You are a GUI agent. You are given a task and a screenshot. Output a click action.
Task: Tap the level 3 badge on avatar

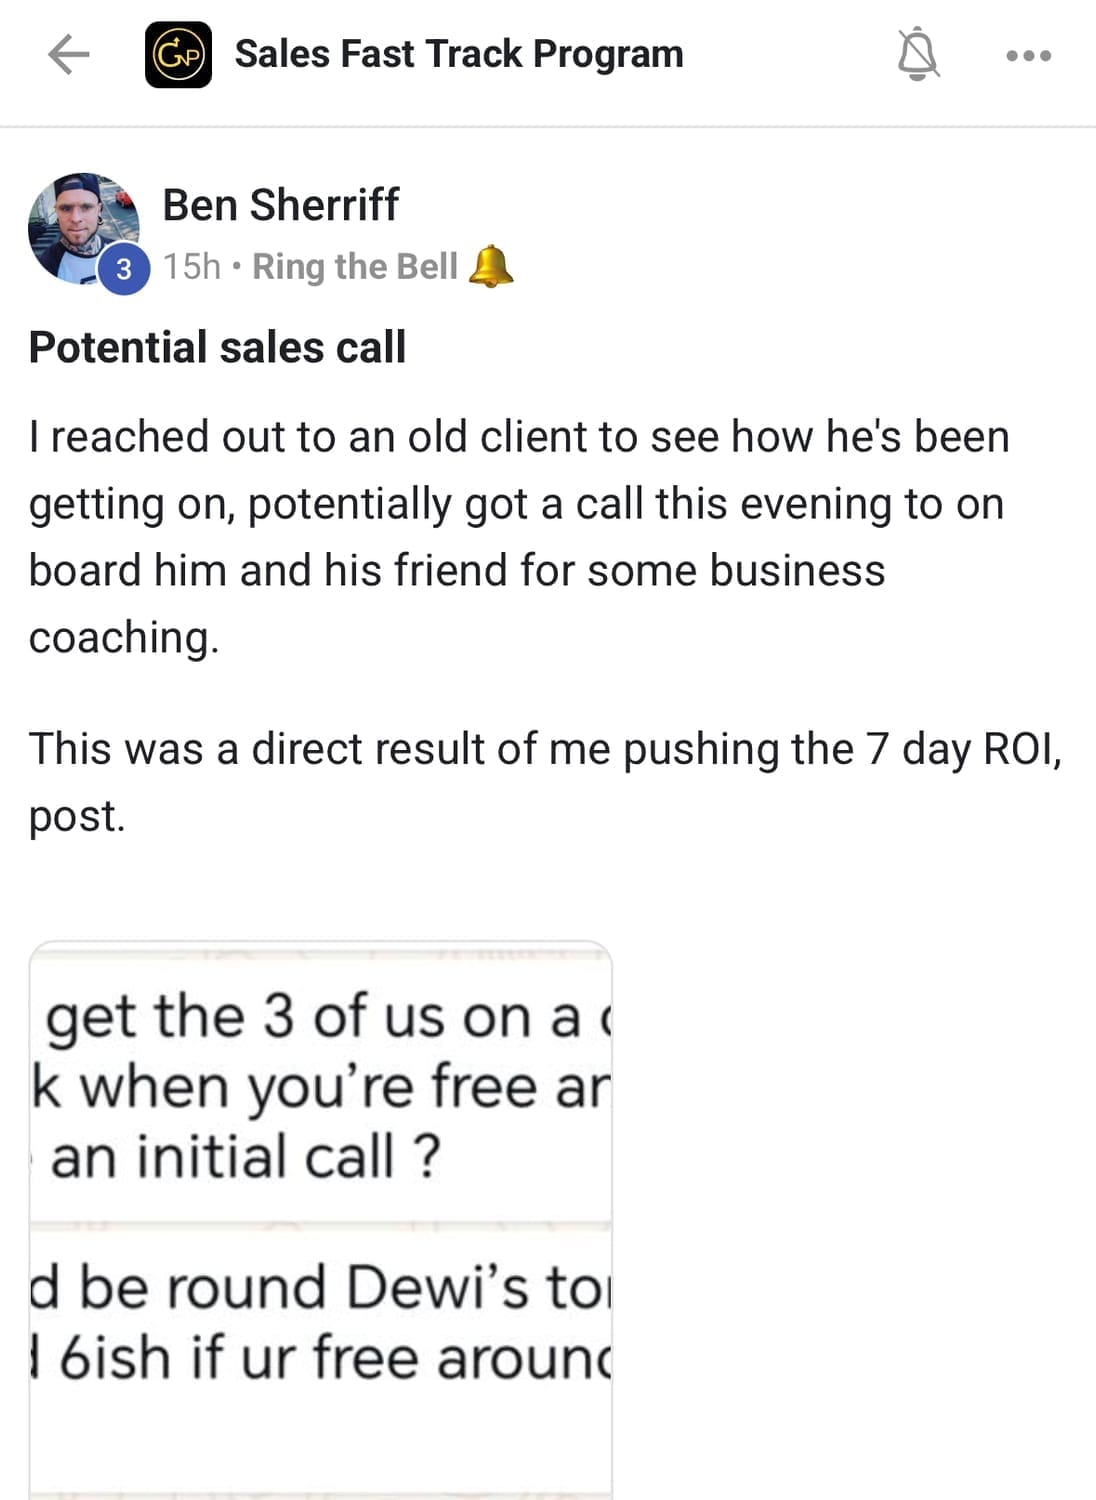(x=124, y=269)
